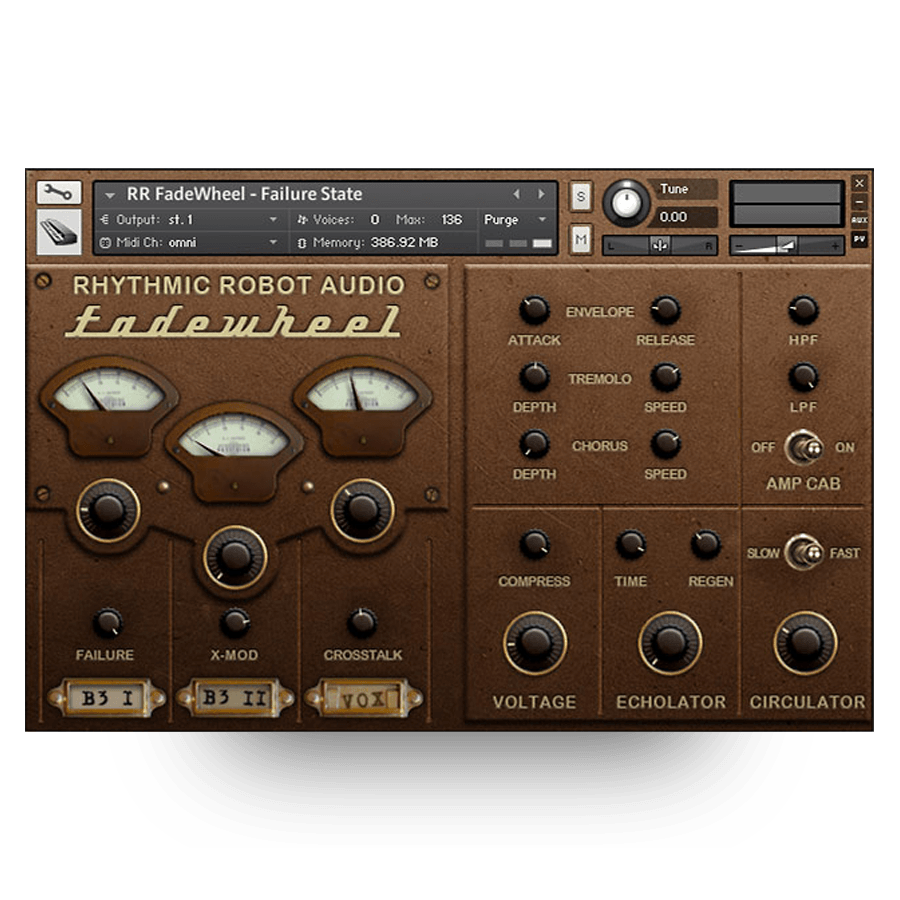Click the X-MOD knob
The image size is (900, 900).
(235, 623)
